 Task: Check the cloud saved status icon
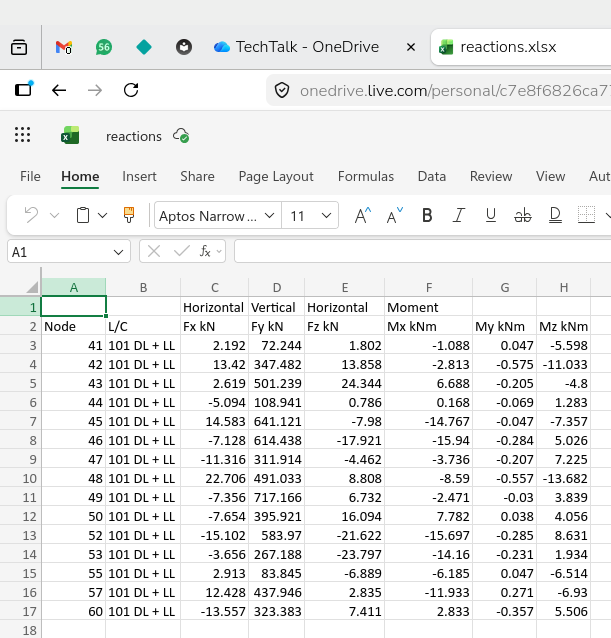tap(181, 135)
